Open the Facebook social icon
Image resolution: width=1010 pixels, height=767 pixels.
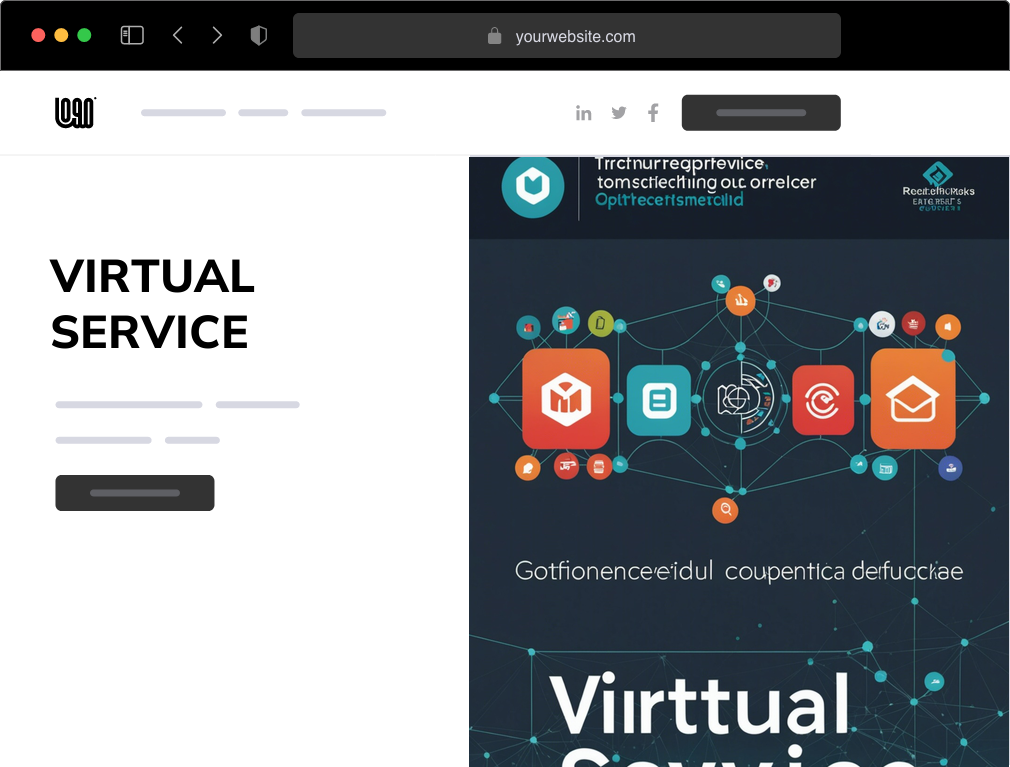tap(653, 113)
